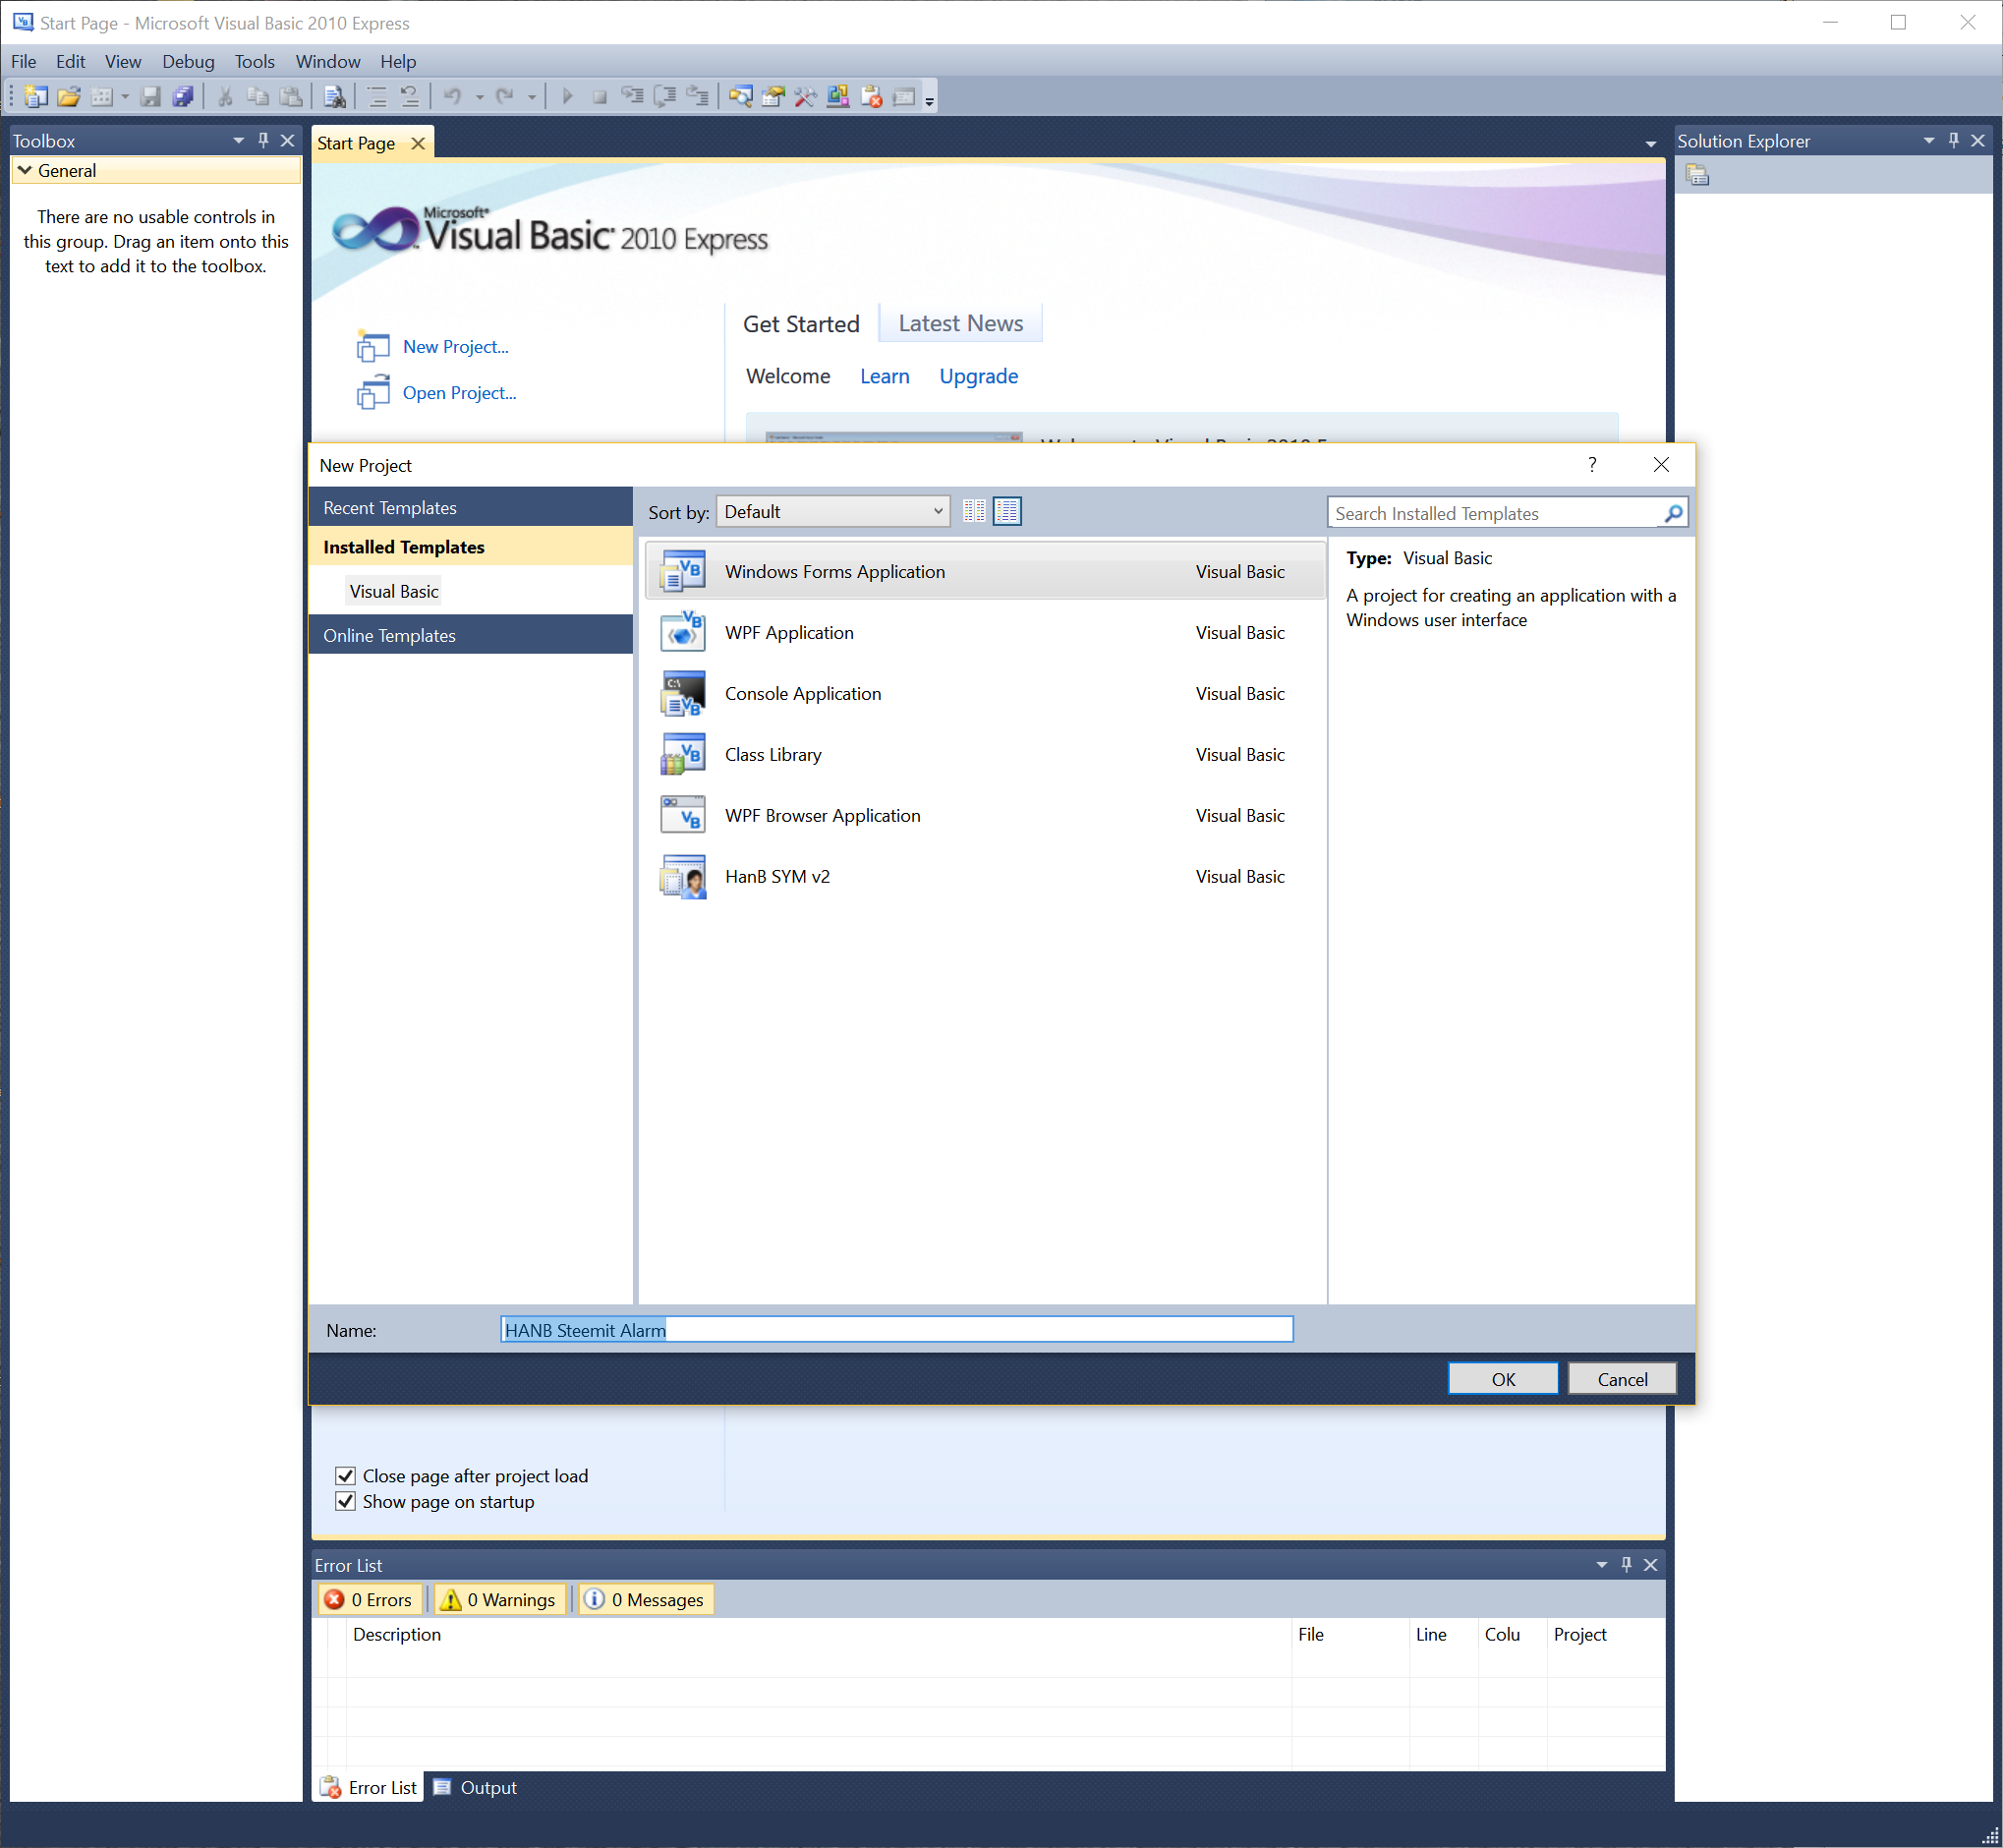Select the Windows Forms Application template
Viewport: 2003px width, 1848px height.
[x=834, y=572]
